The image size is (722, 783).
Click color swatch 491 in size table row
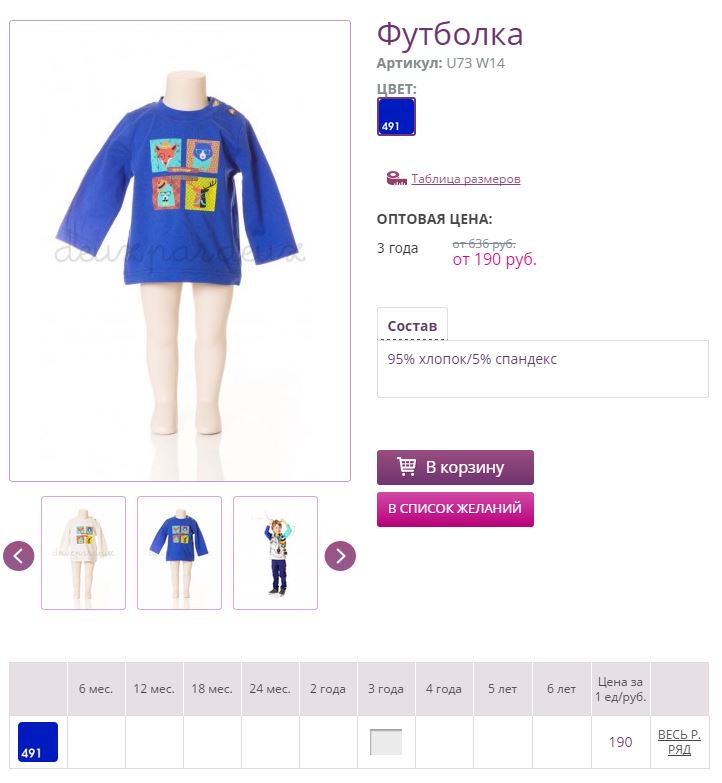pyautogui.click(x=38, y=742)
